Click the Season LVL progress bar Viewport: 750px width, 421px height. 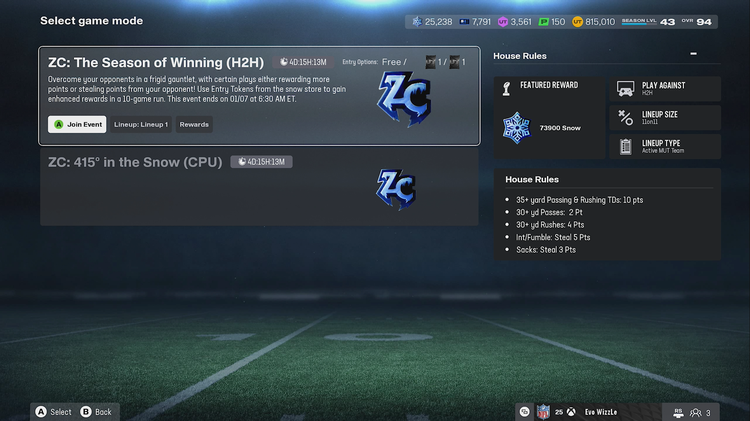[x=639, y=23]
